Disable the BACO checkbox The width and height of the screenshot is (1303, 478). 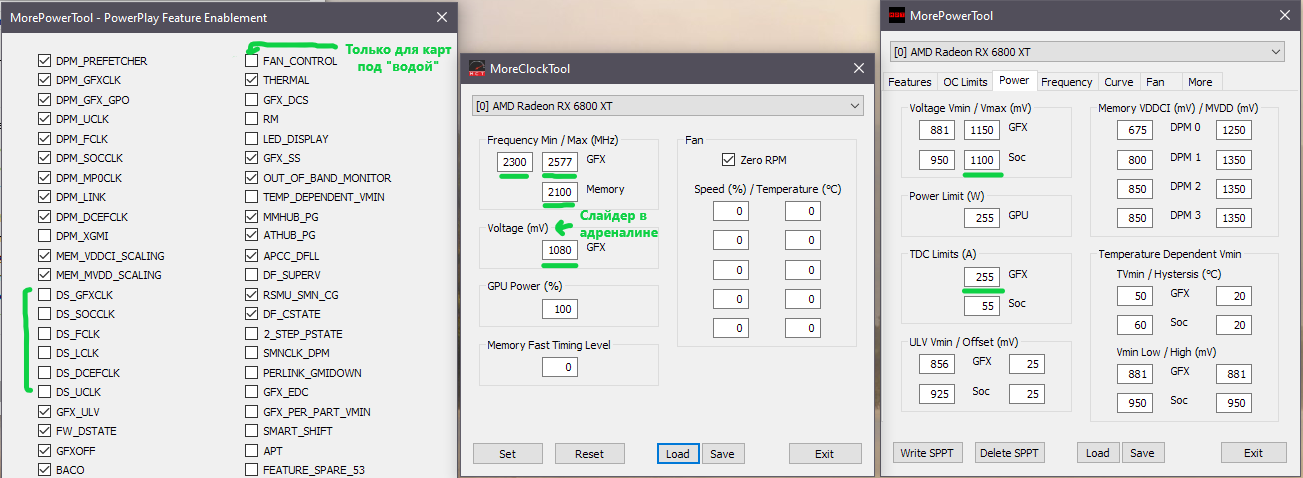click(43, 470)
